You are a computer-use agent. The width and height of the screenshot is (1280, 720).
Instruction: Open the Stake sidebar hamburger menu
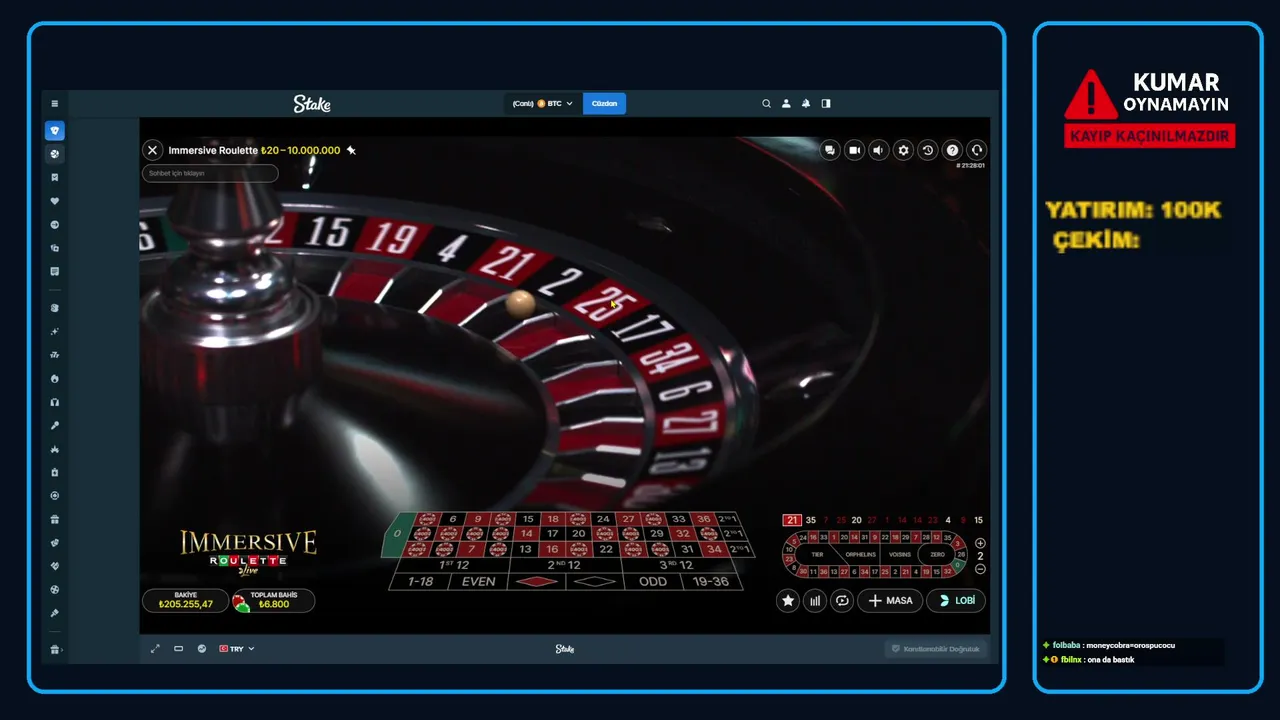coord(55,103)
